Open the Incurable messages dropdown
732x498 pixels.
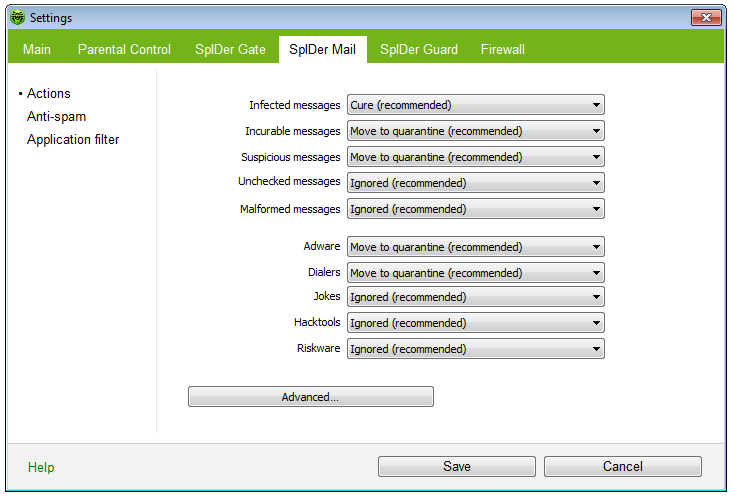(x=475, y=131)
